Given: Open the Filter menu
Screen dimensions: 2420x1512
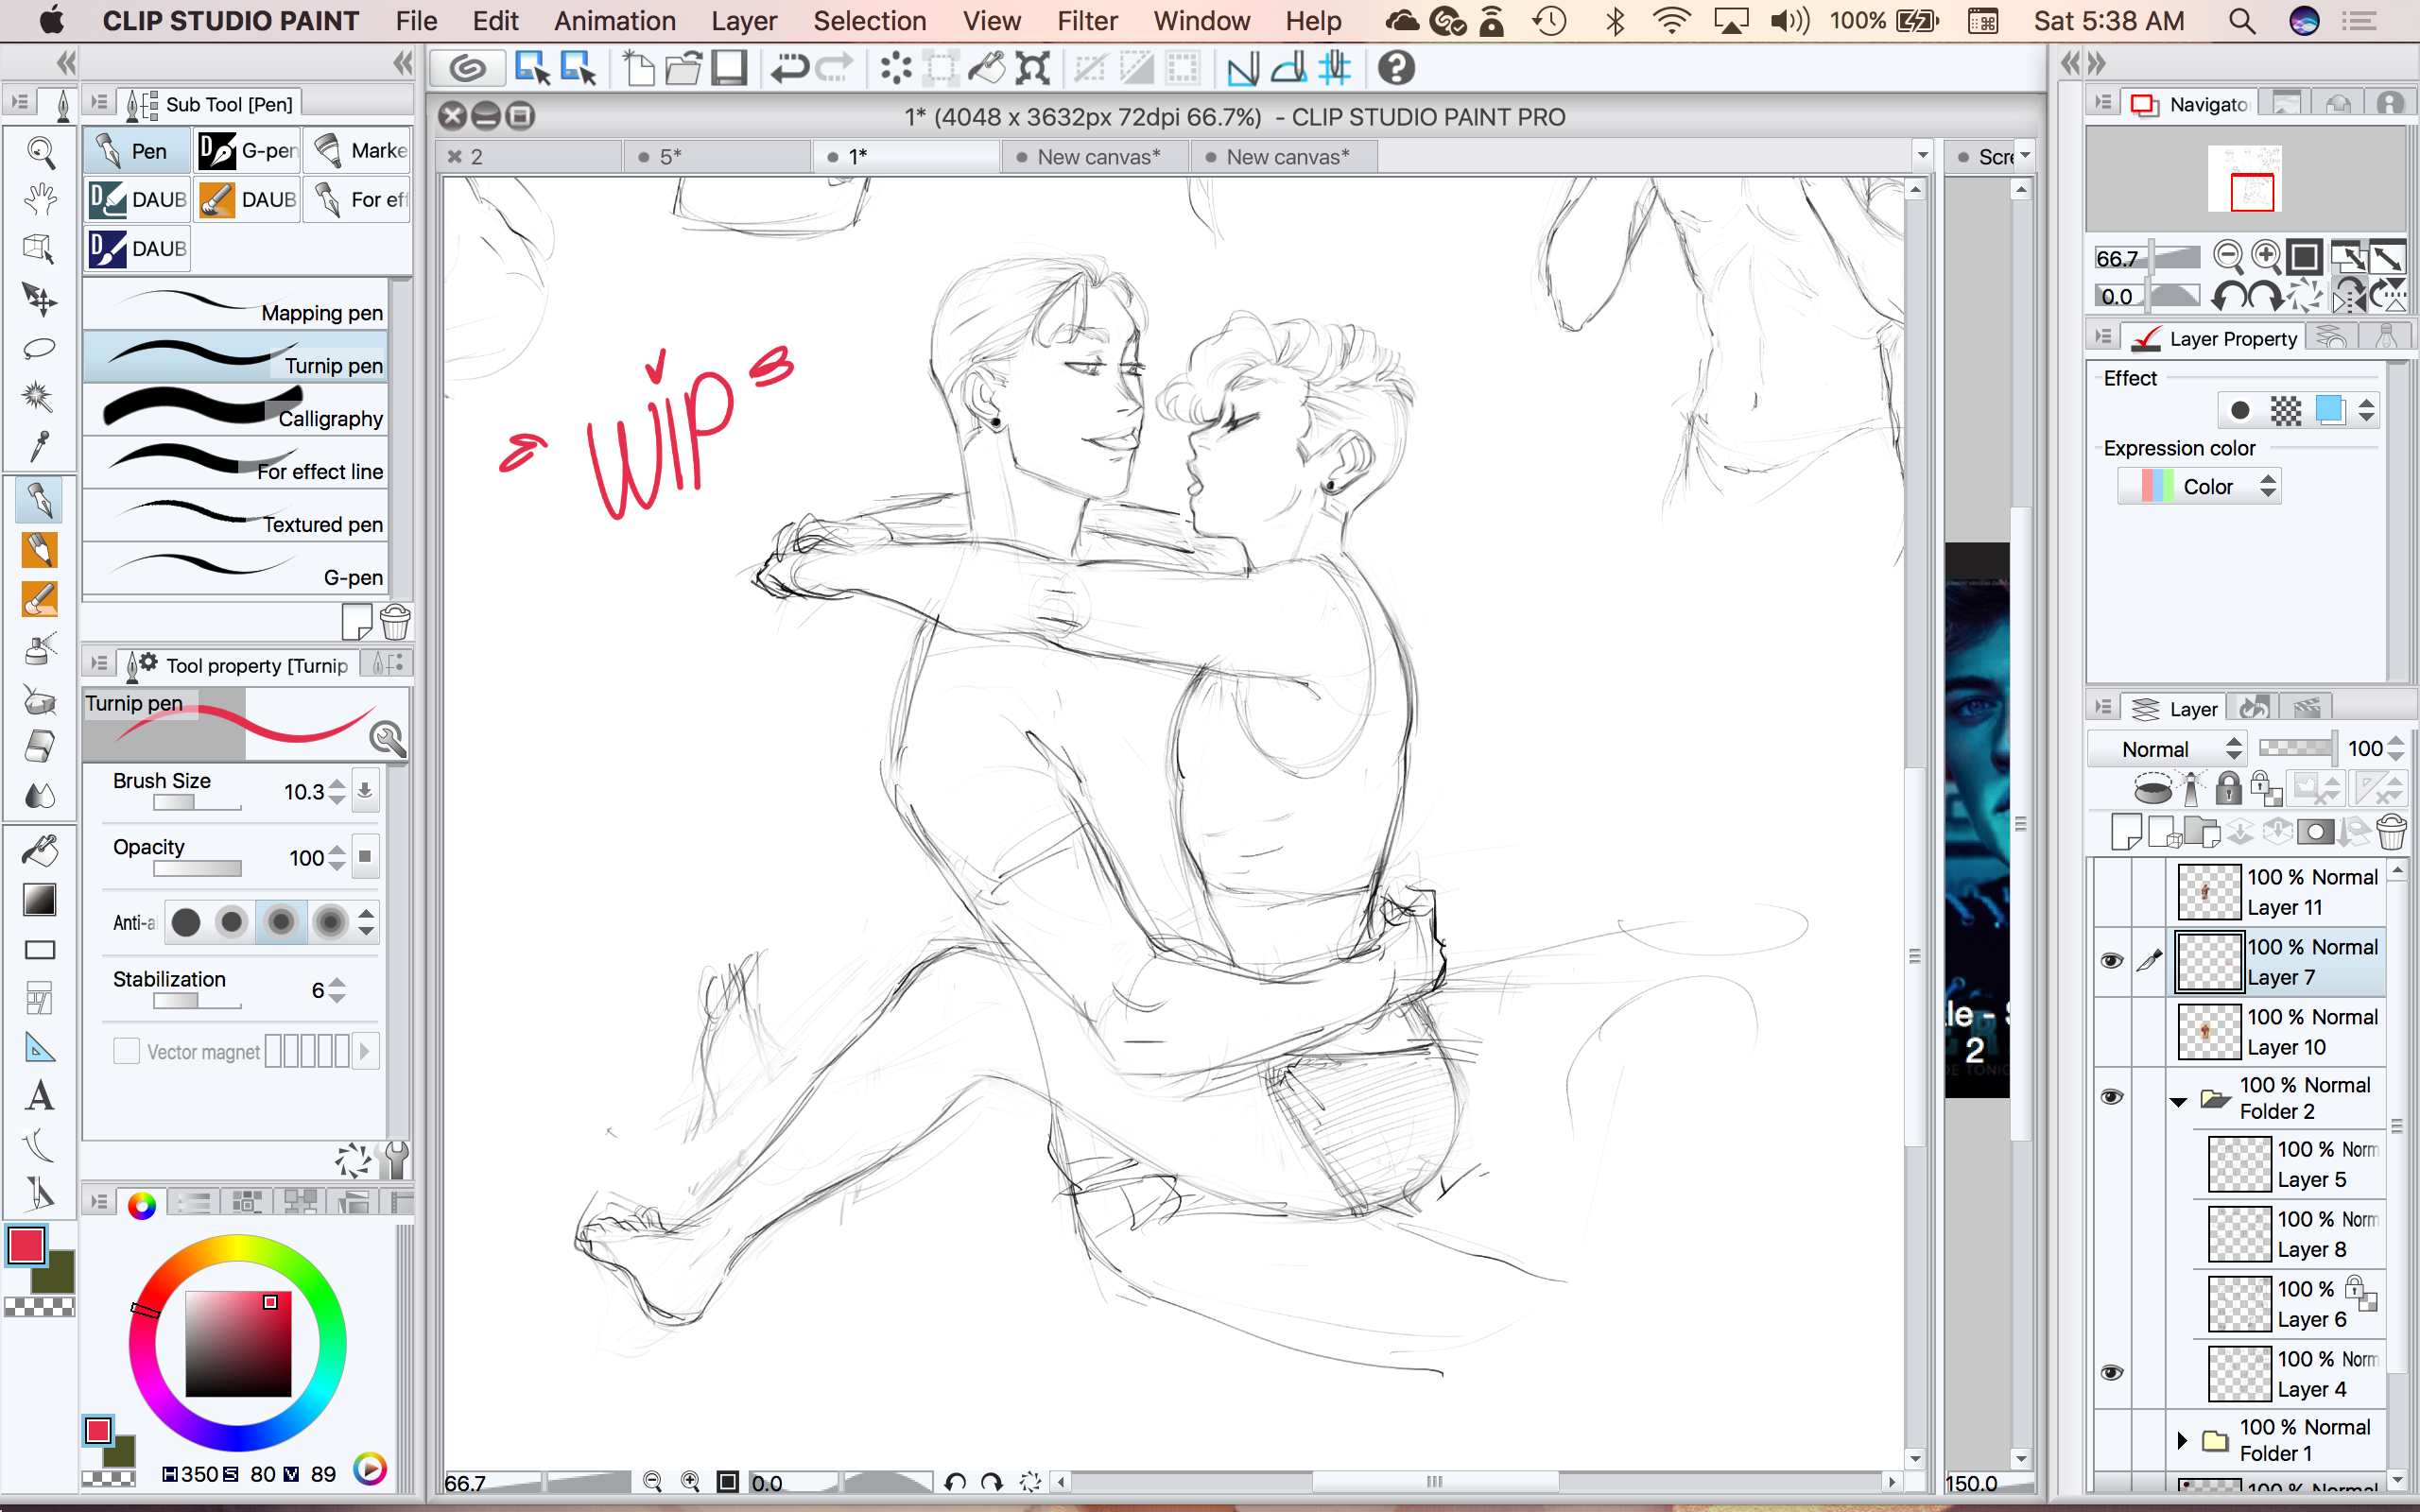Looking at the screenshot, I should tap(1087, 20).
